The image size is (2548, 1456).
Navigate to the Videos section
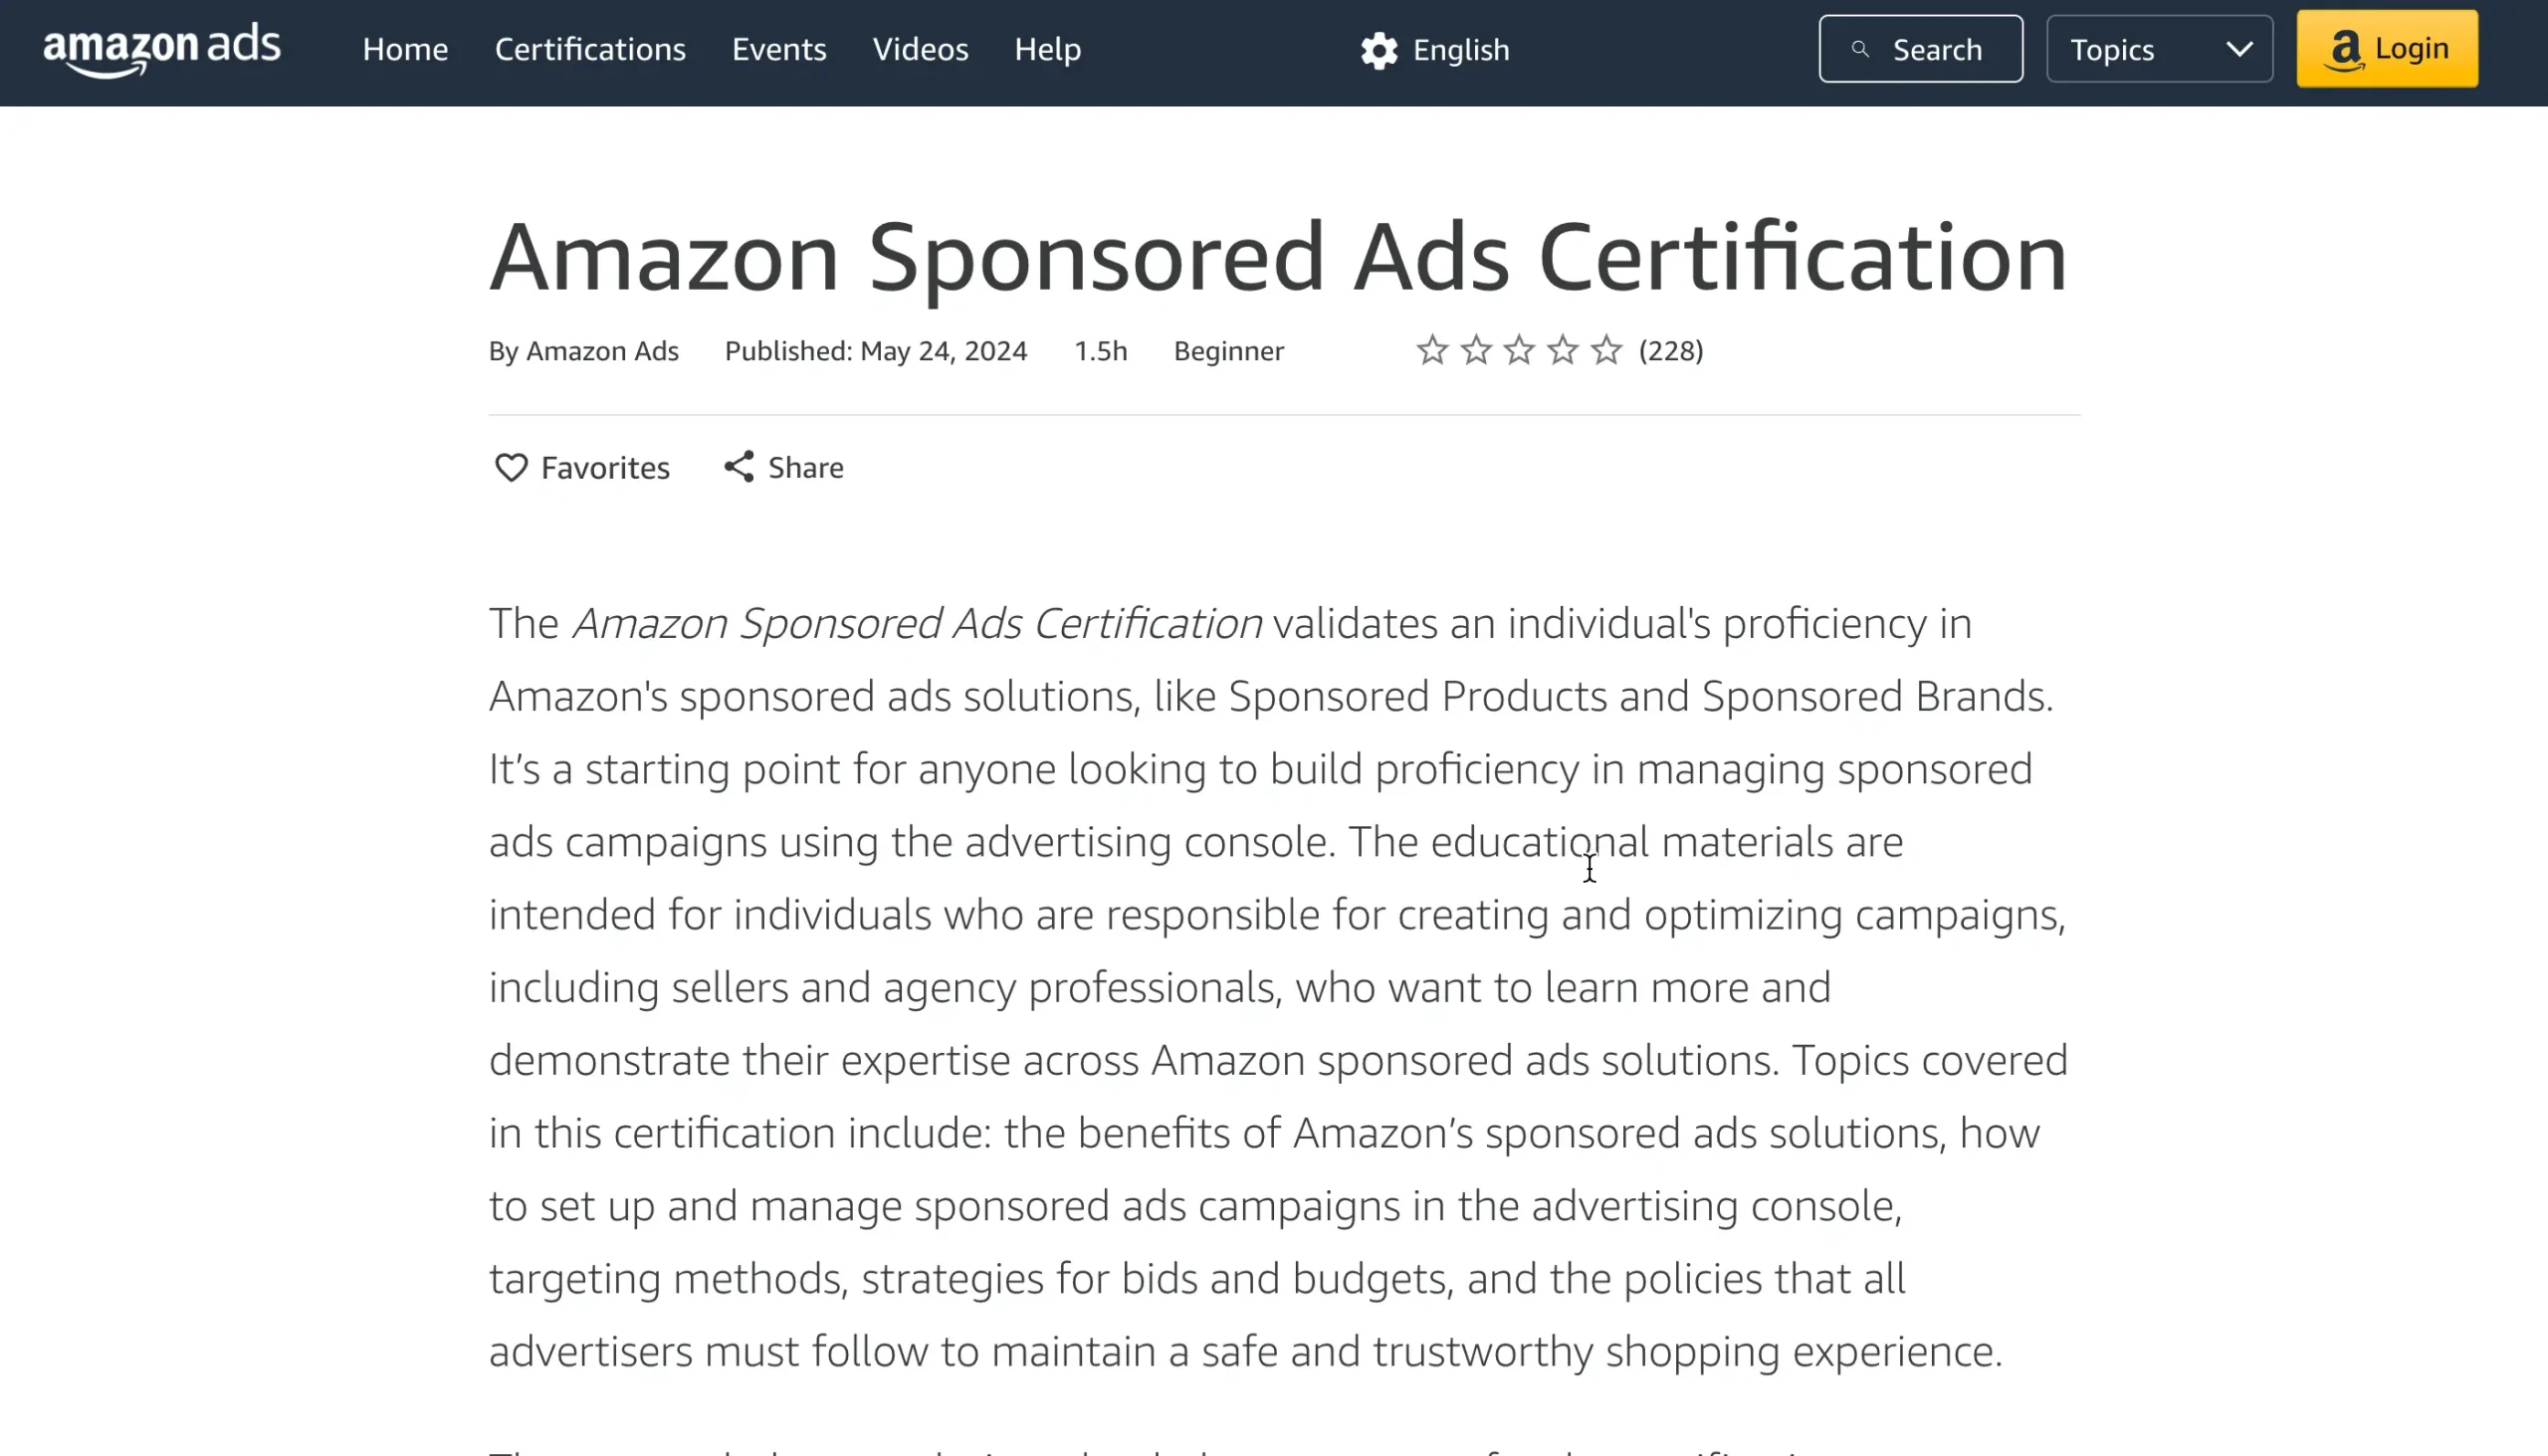point(920,49)
